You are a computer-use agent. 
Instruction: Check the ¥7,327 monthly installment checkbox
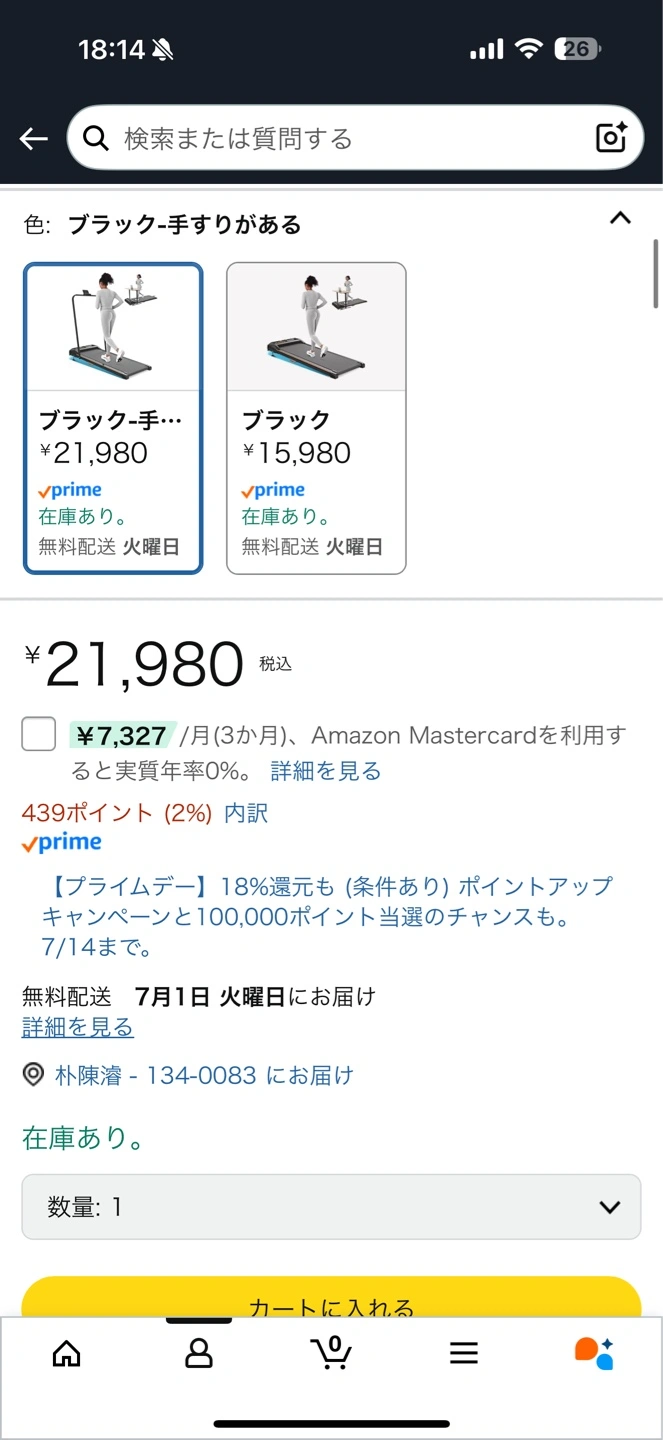tap(39, 735)
